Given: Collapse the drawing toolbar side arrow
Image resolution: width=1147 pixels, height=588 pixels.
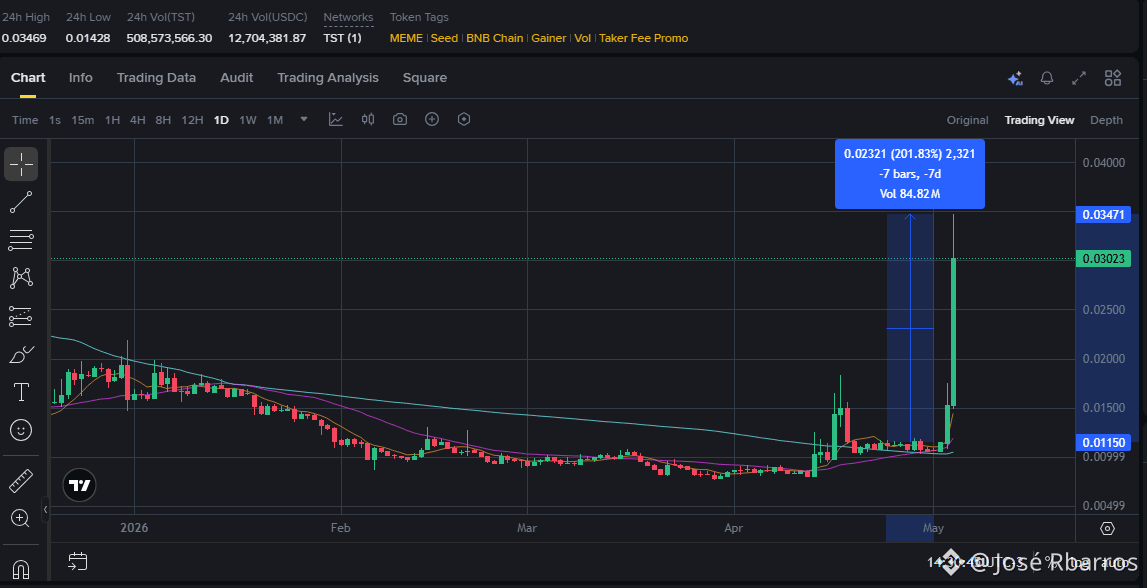Looking at the screenshot, I should (45, 510).
